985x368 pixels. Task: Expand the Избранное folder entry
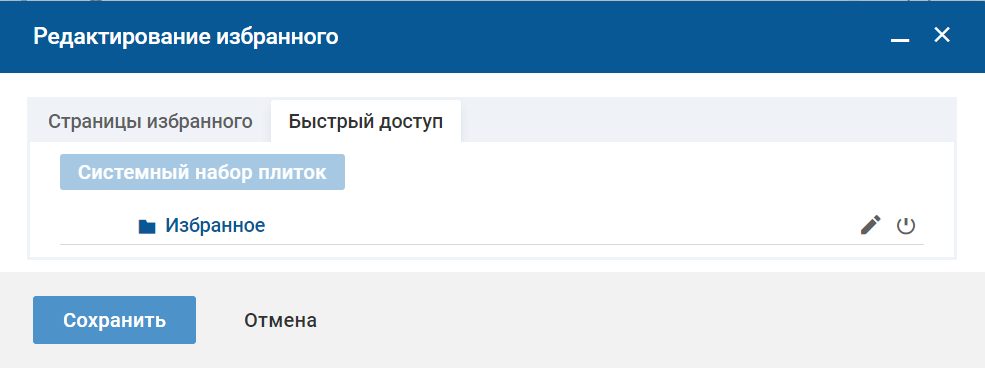[215, 225]
